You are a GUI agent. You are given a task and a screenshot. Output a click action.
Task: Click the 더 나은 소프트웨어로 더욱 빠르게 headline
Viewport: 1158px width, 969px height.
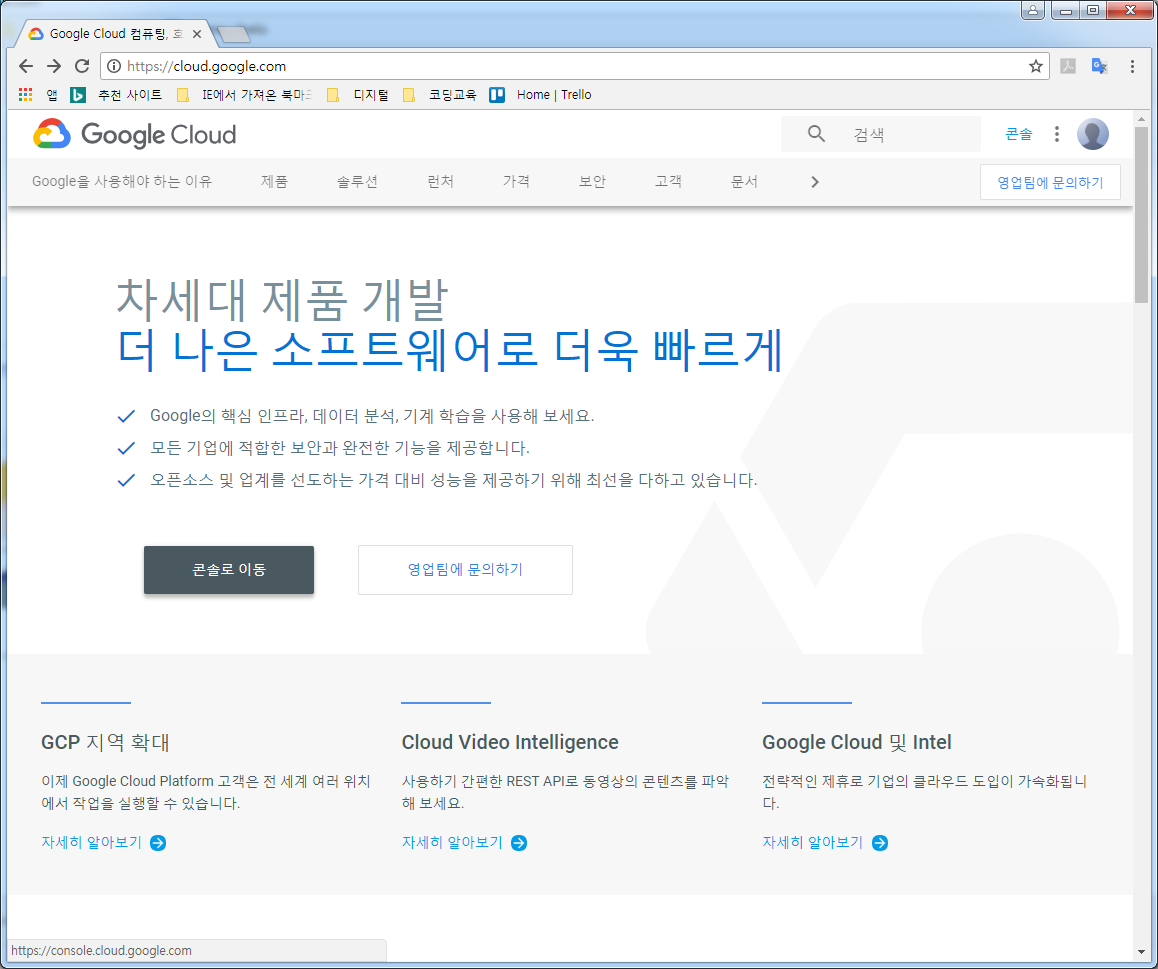(450, 350)
